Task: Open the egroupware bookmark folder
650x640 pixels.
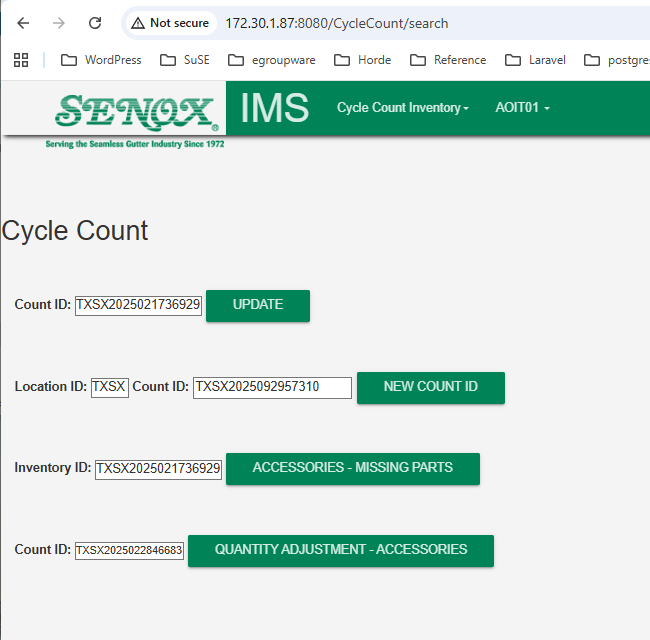Action: (x=272, y=60)
